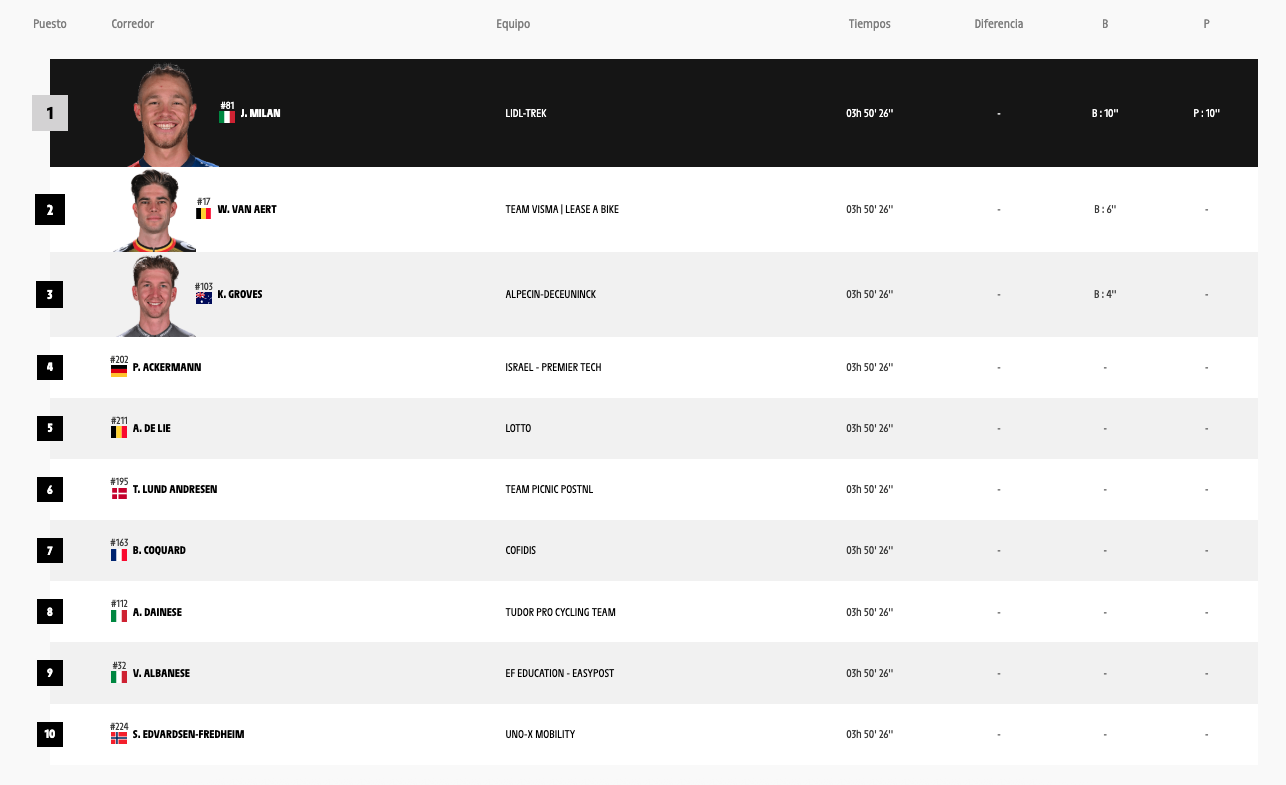
Task: Click the Uno-X Mobility team name
Action: pyautogui.click(x=540, y=735)
